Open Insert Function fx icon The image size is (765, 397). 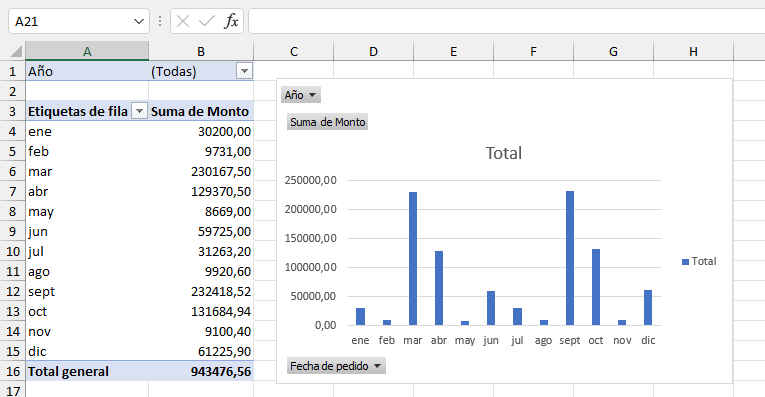(231, 21)
